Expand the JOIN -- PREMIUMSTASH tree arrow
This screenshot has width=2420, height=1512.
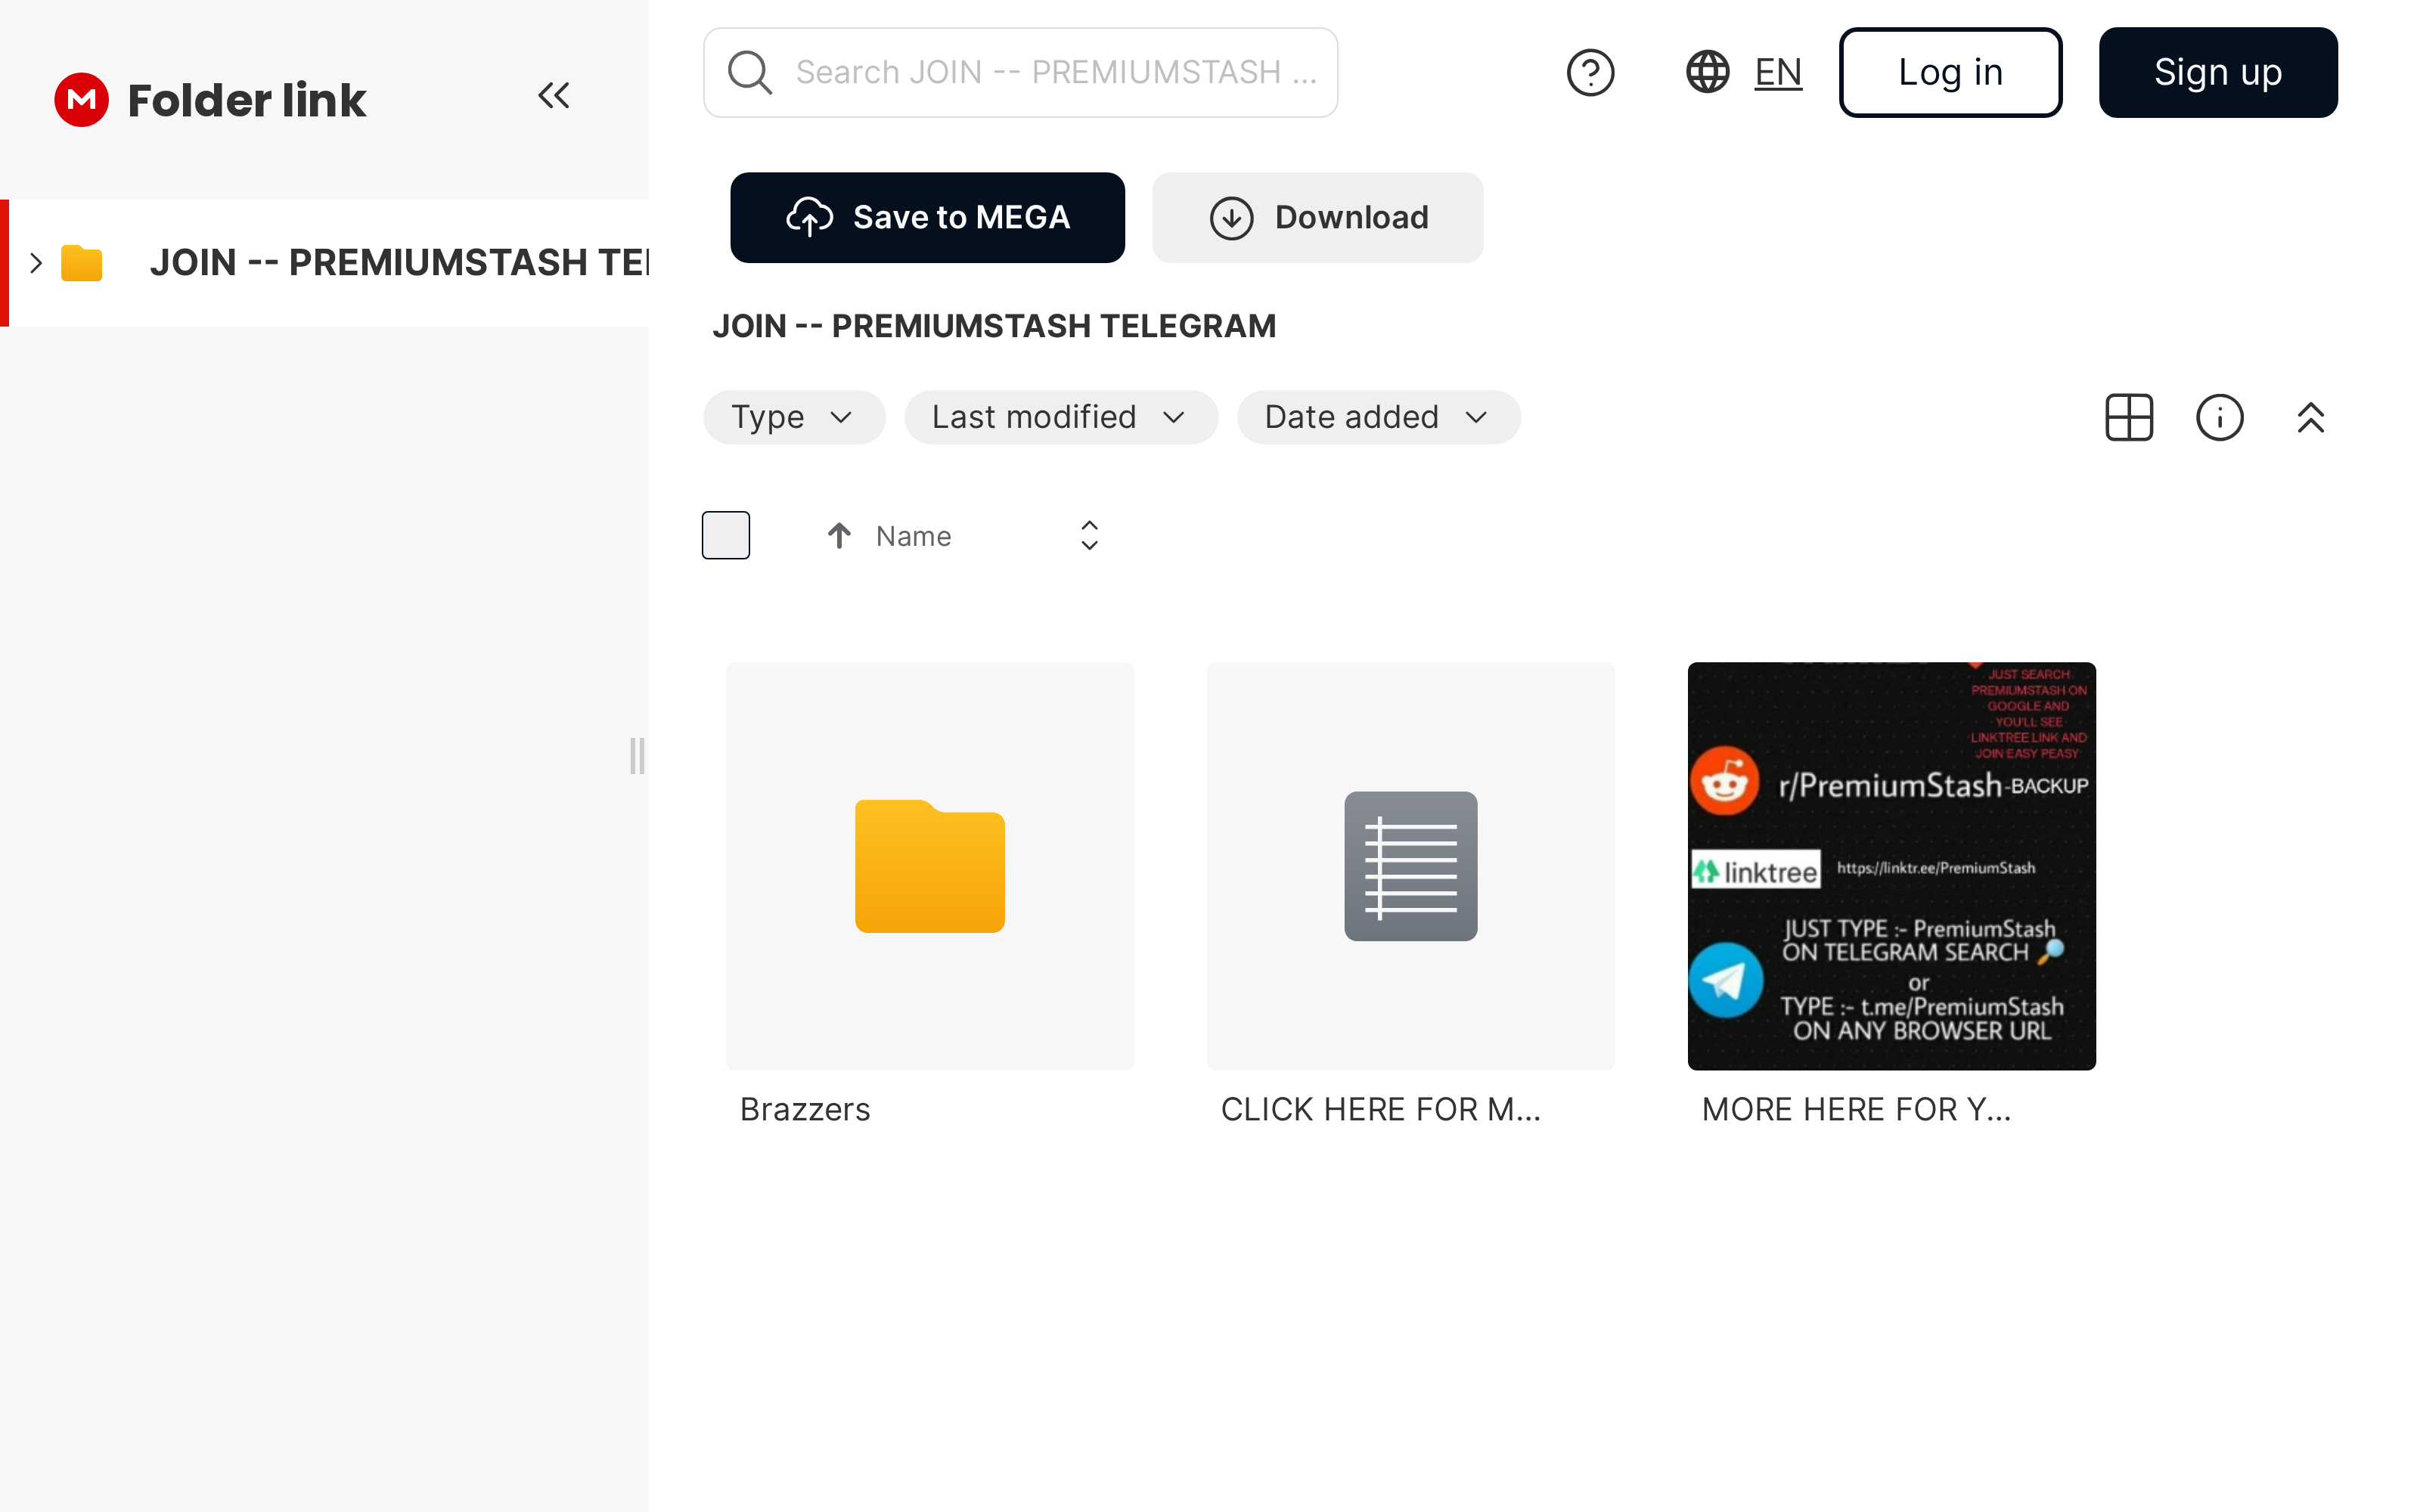pos(36,263)
